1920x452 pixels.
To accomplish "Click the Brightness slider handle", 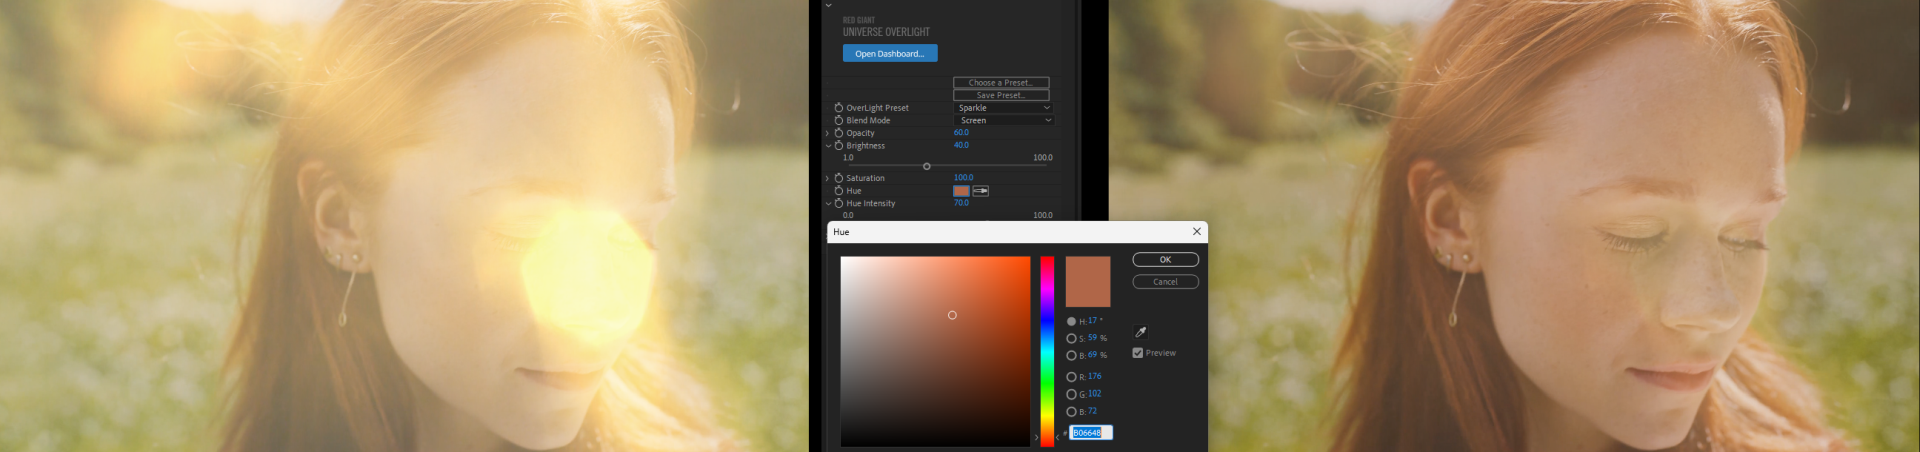I will 927,167.
